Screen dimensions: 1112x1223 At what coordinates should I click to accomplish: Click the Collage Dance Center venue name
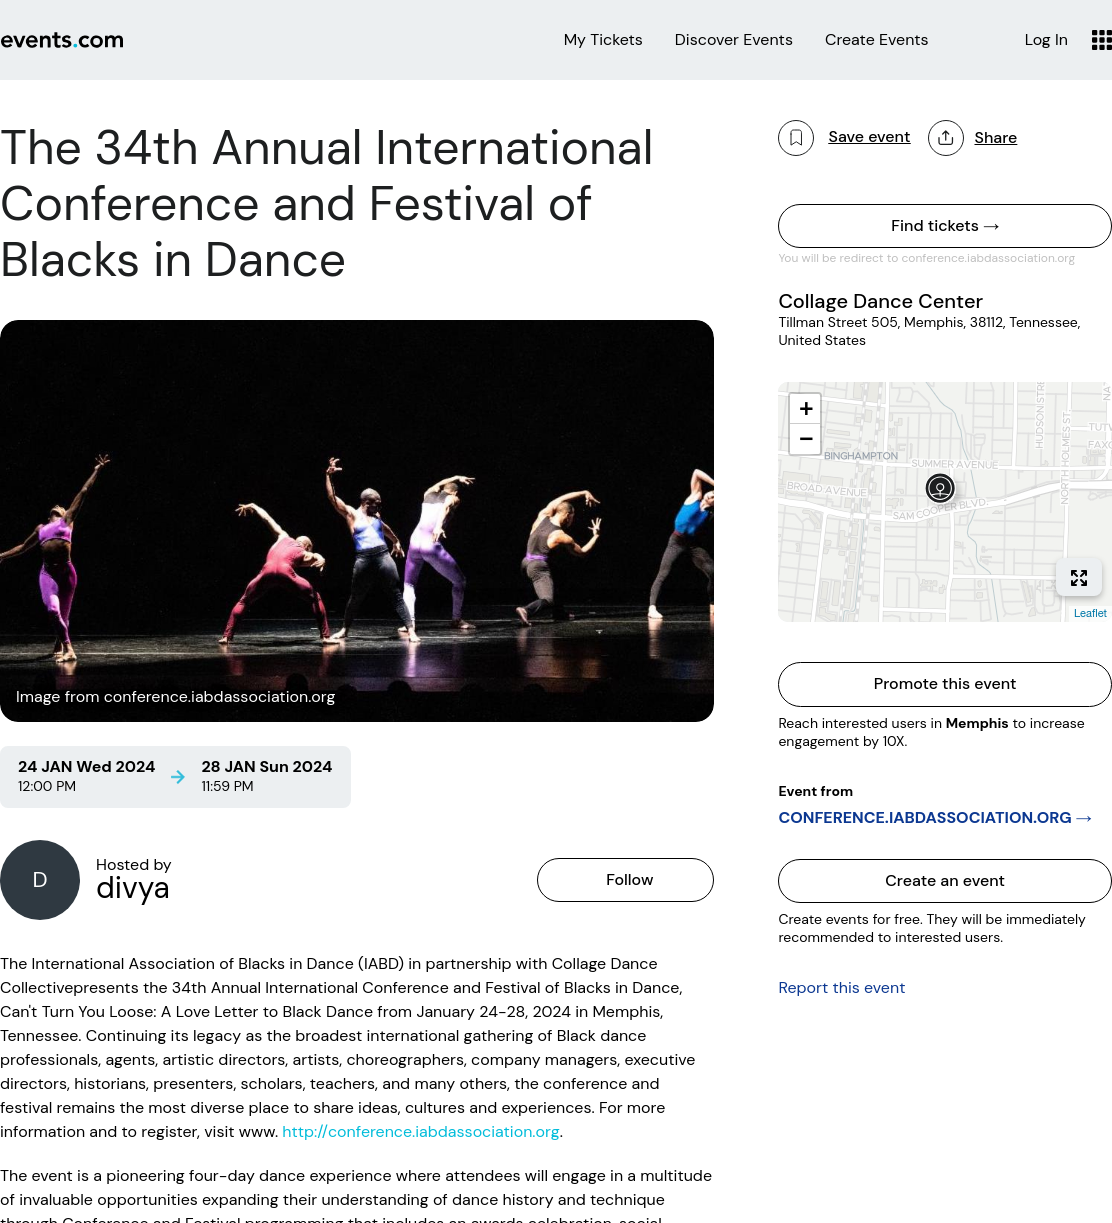(880, 301)
